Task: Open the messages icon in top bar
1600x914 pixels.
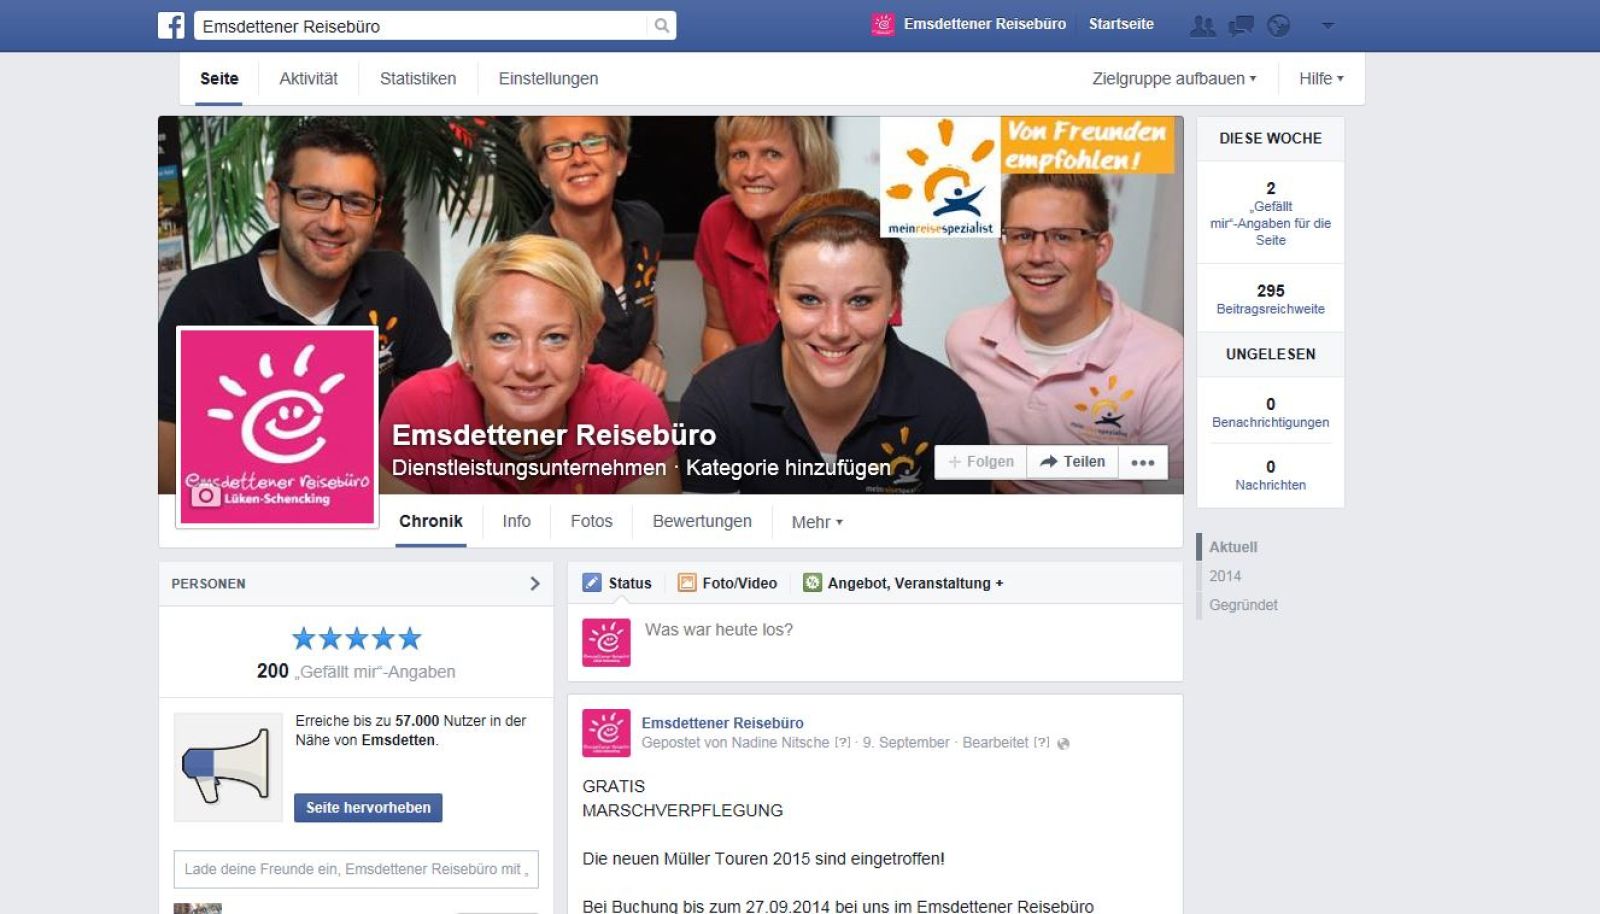Action: 1241,25
